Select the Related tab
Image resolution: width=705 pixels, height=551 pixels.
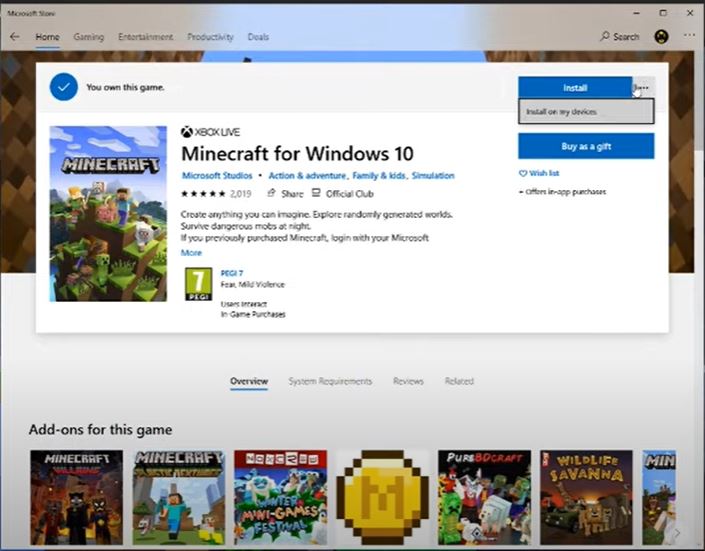pyautogui.click(x=459, y=381)
